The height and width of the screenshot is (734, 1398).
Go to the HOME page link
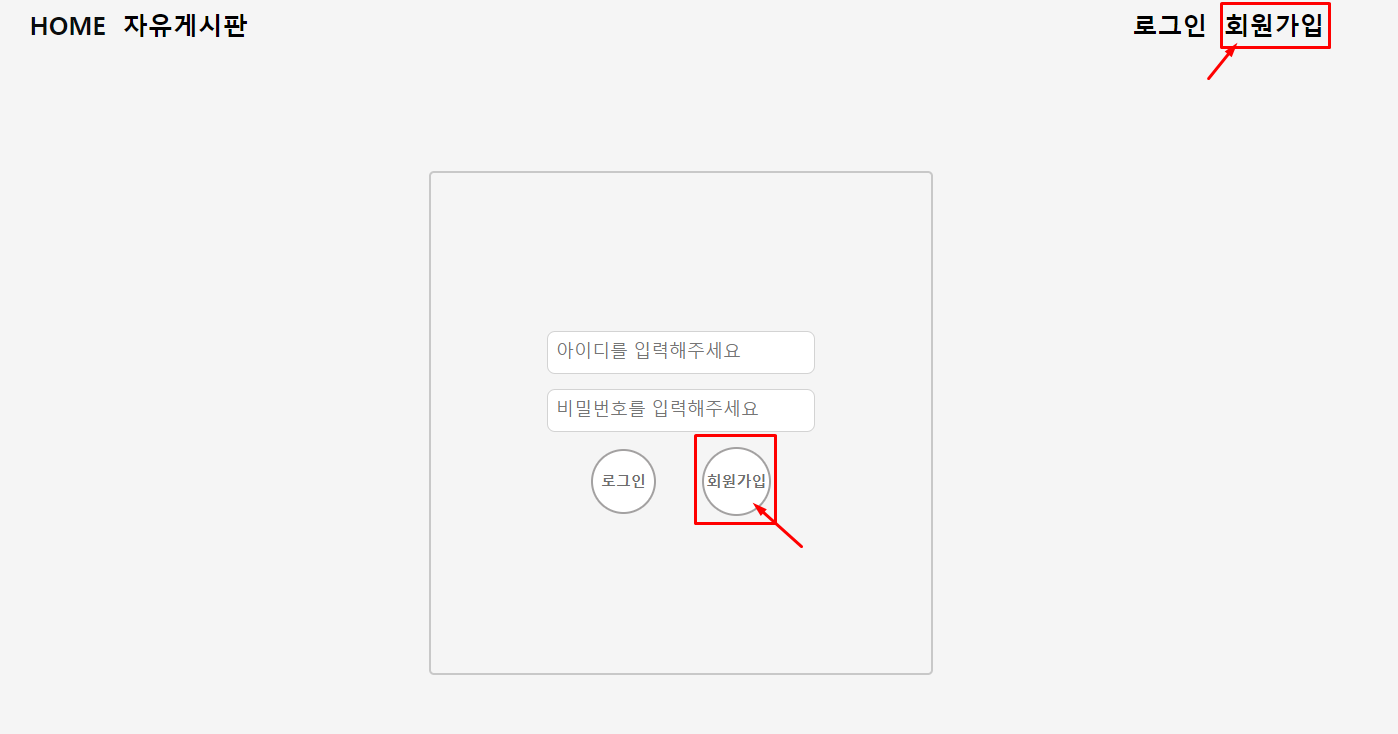point(68,27)
